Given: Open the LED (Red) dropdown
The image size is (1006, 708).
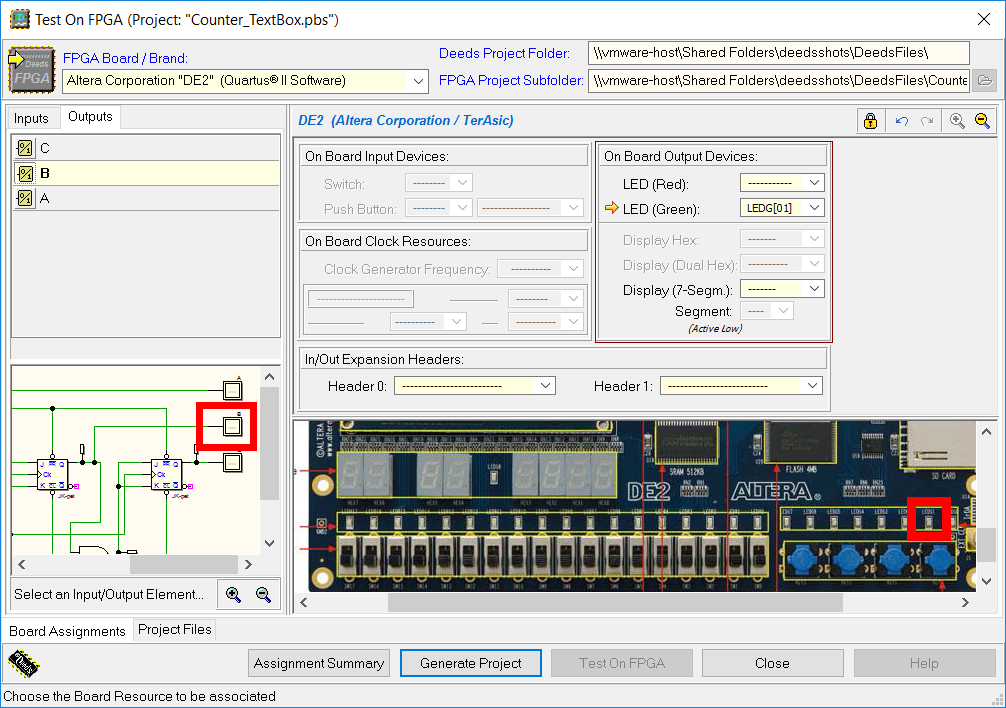Looking at the screenshot, I should click(x=814, y=183).
